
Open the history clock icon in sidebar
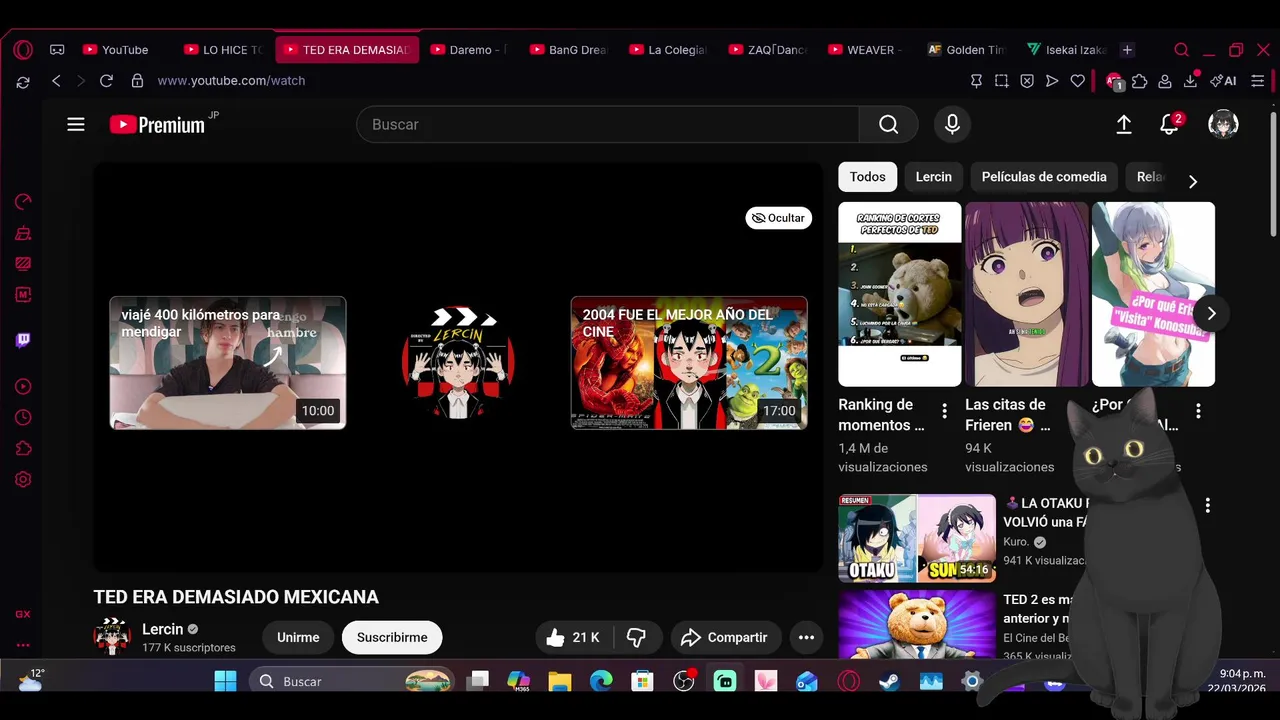23,418
